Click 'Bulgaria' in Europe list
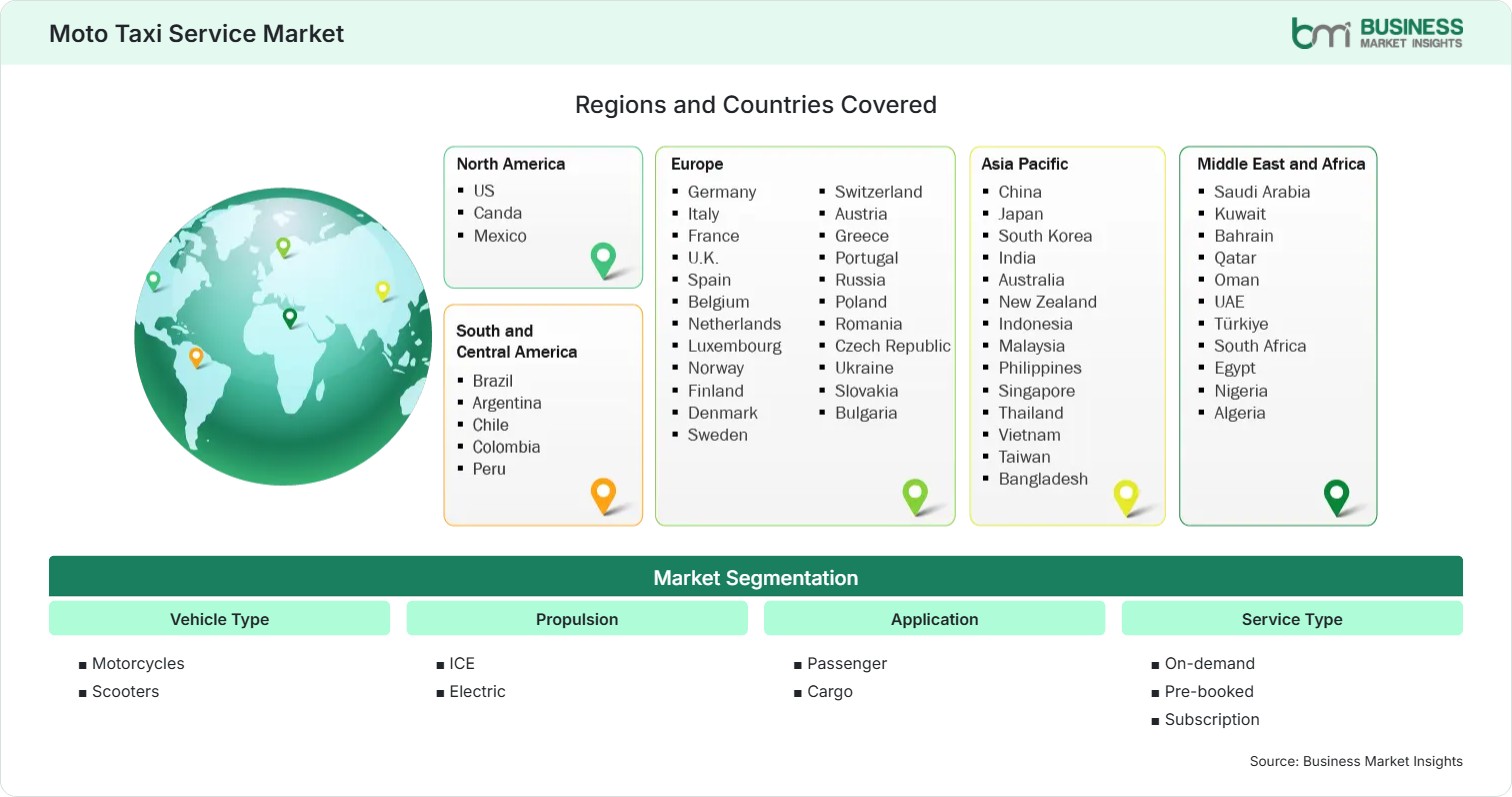 866,412
